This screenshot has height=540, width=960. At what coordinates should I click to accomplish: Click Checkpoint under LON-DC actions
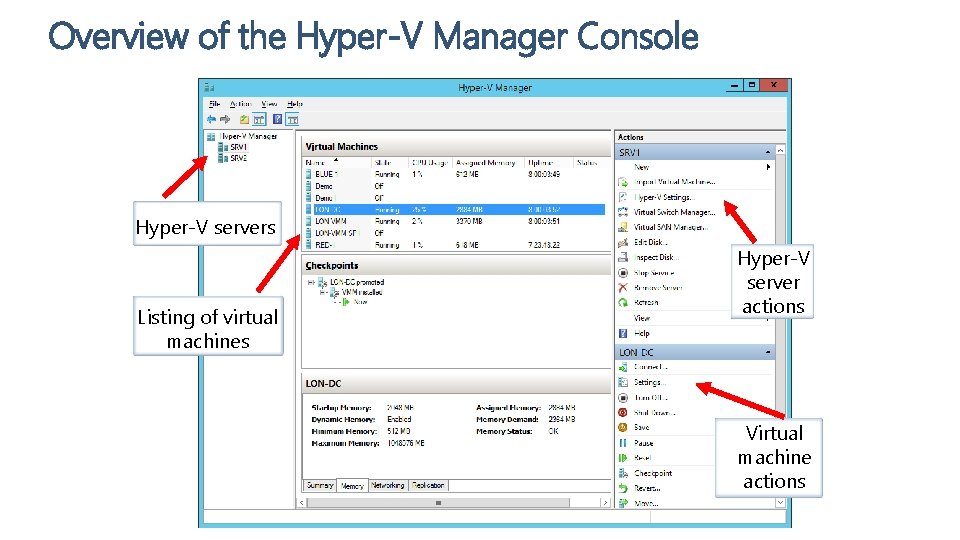click(653, 473)
